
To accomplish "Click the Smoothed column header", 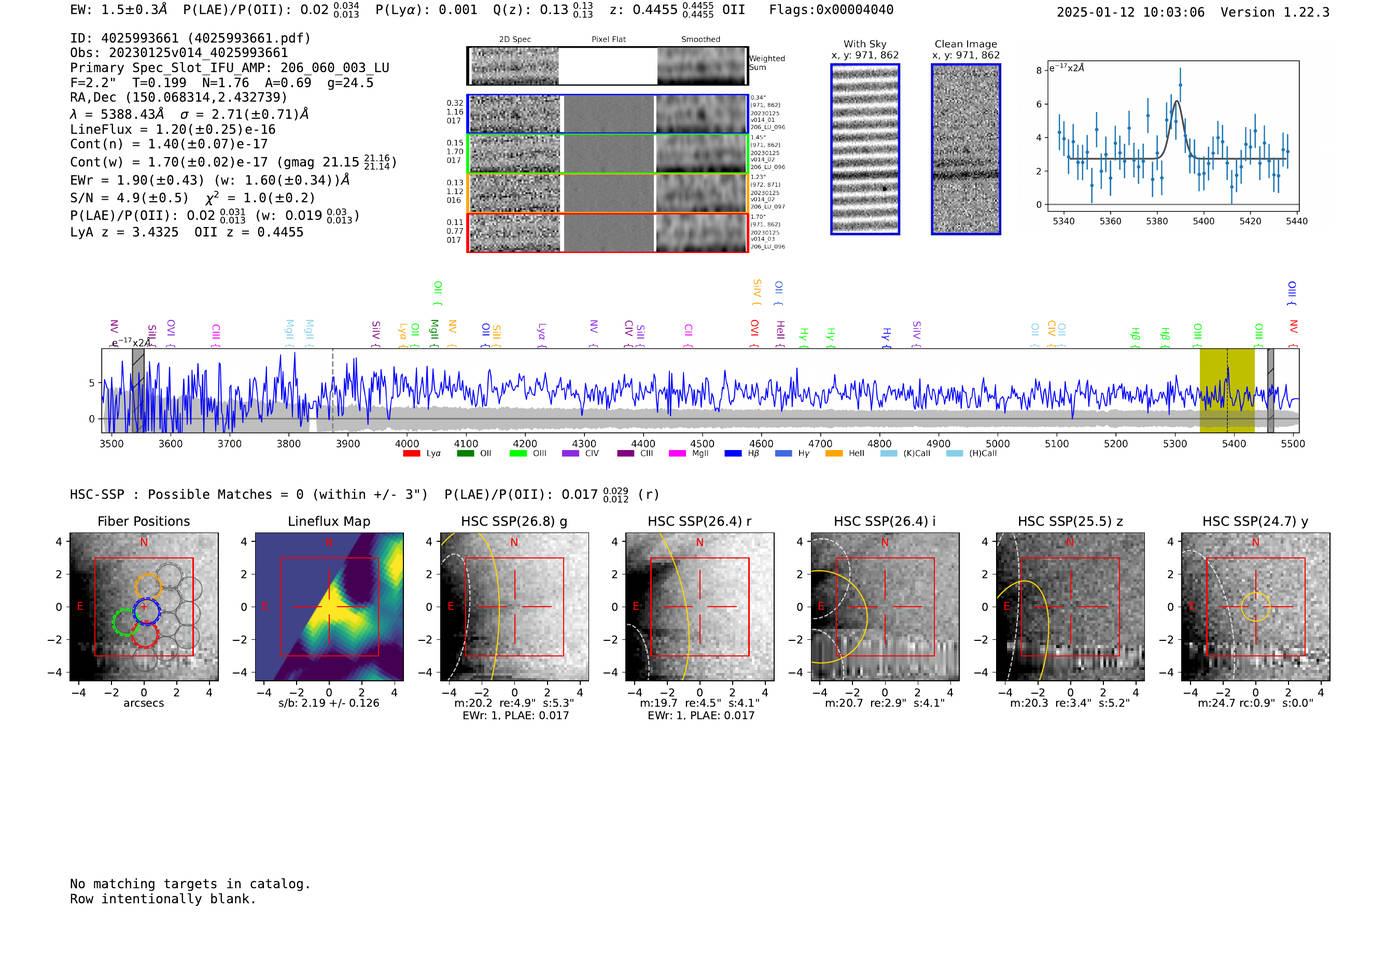I will 700,40.
